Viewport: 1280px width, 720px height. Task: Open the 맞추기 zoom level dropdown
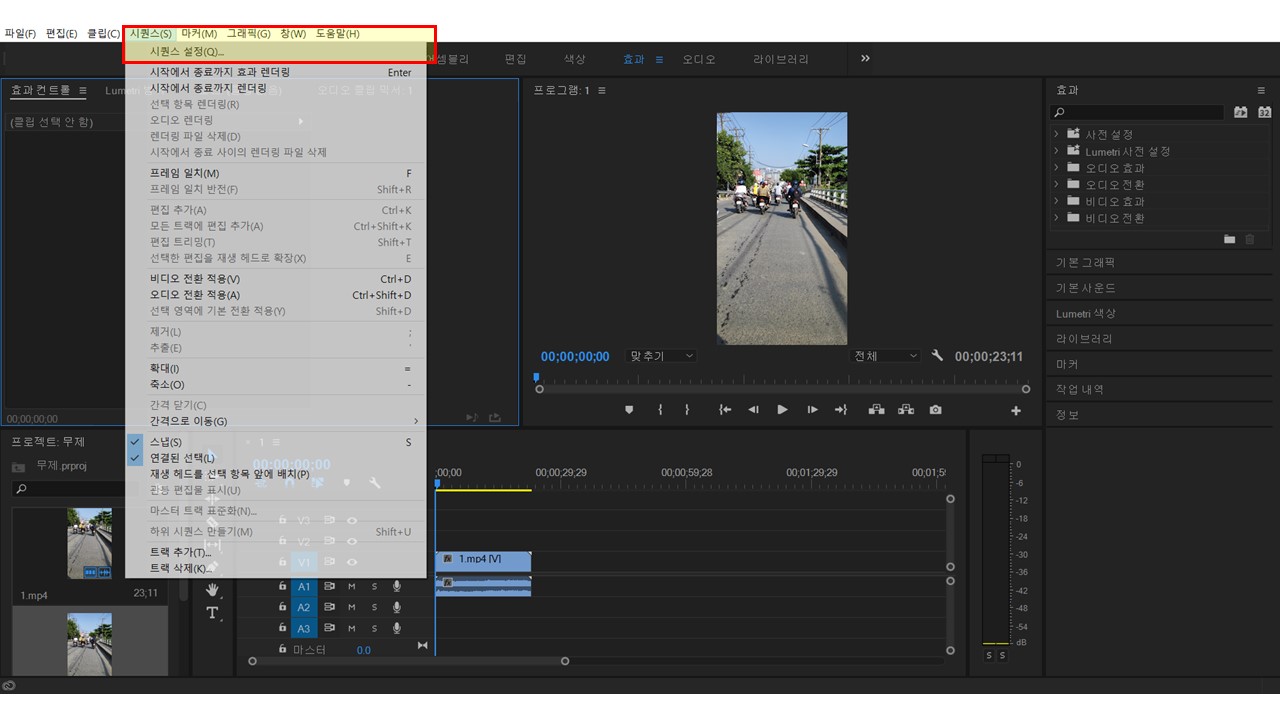(x=661, y=356)
